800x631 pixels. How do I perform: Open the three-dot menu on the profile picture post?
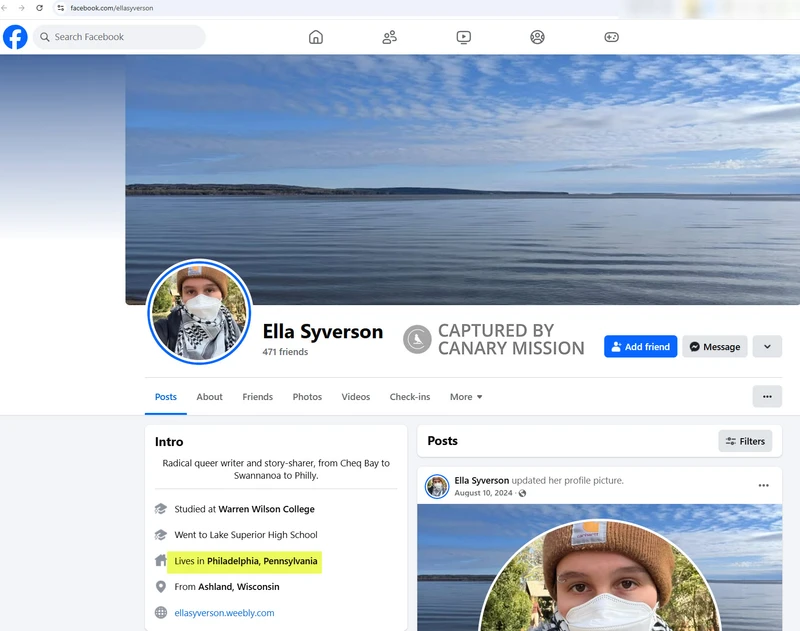[763, 486]
